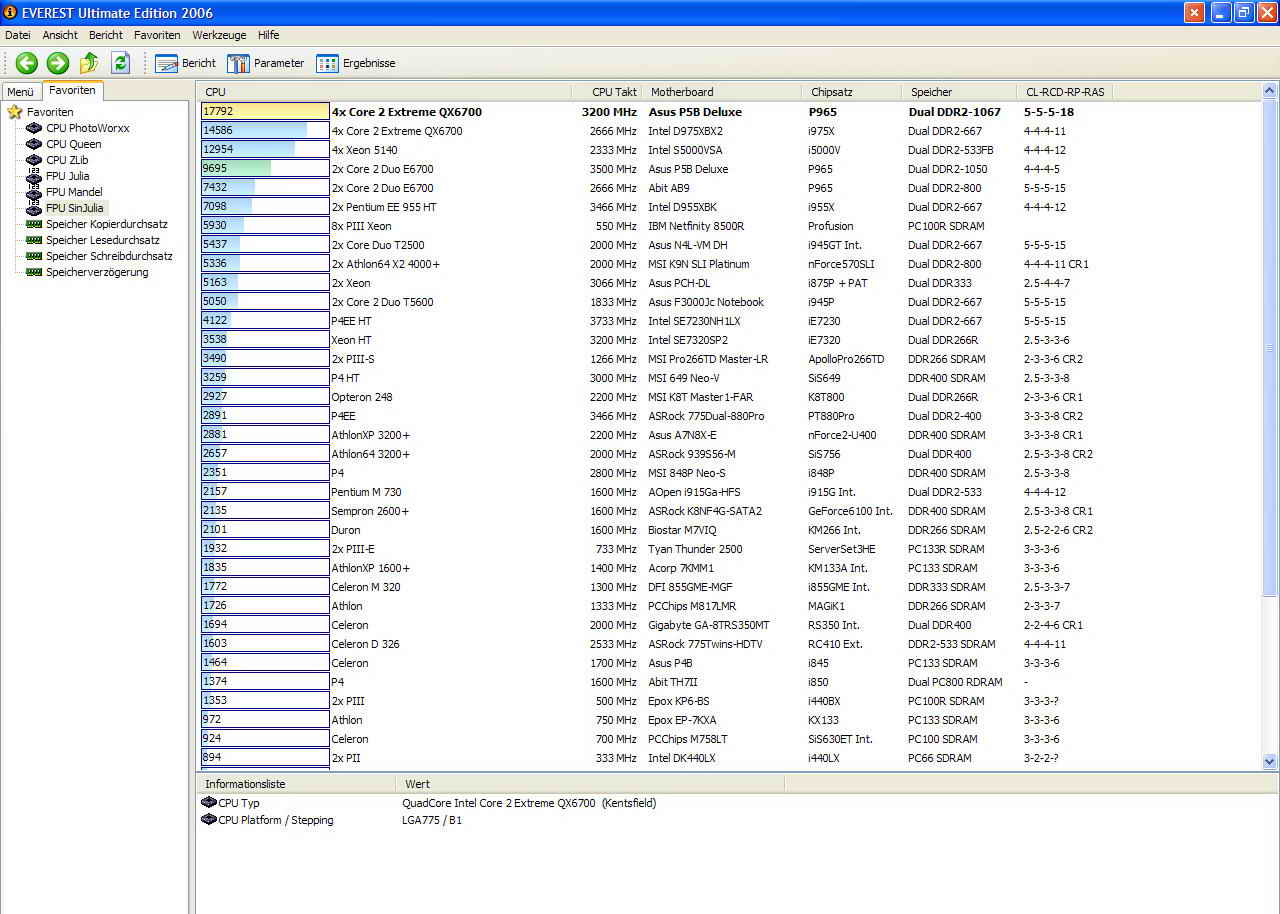Click the Speicher column header
Screen dimensions: 1280x914
coord(959,92)
